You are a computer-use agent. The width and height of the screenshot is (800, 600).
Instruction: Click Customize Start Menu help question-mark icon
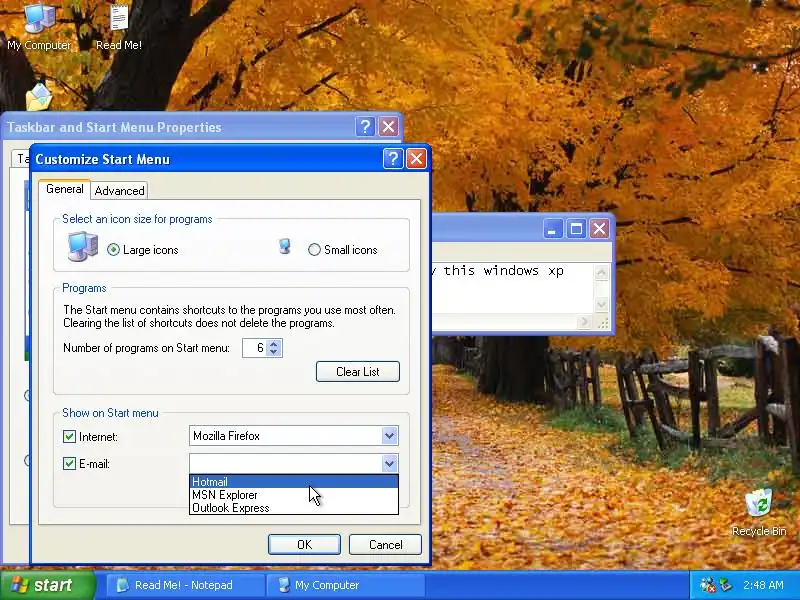(393, 159)
